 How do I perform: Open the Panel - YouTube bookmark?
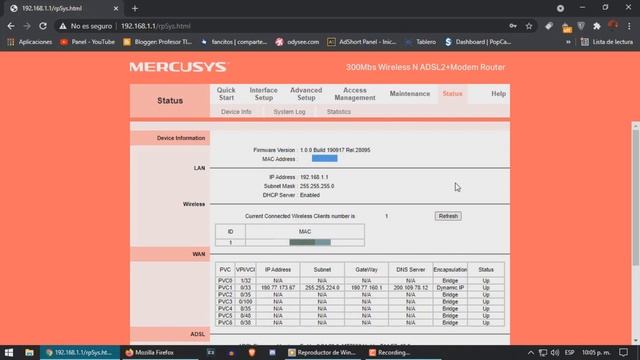click(87, 42)
